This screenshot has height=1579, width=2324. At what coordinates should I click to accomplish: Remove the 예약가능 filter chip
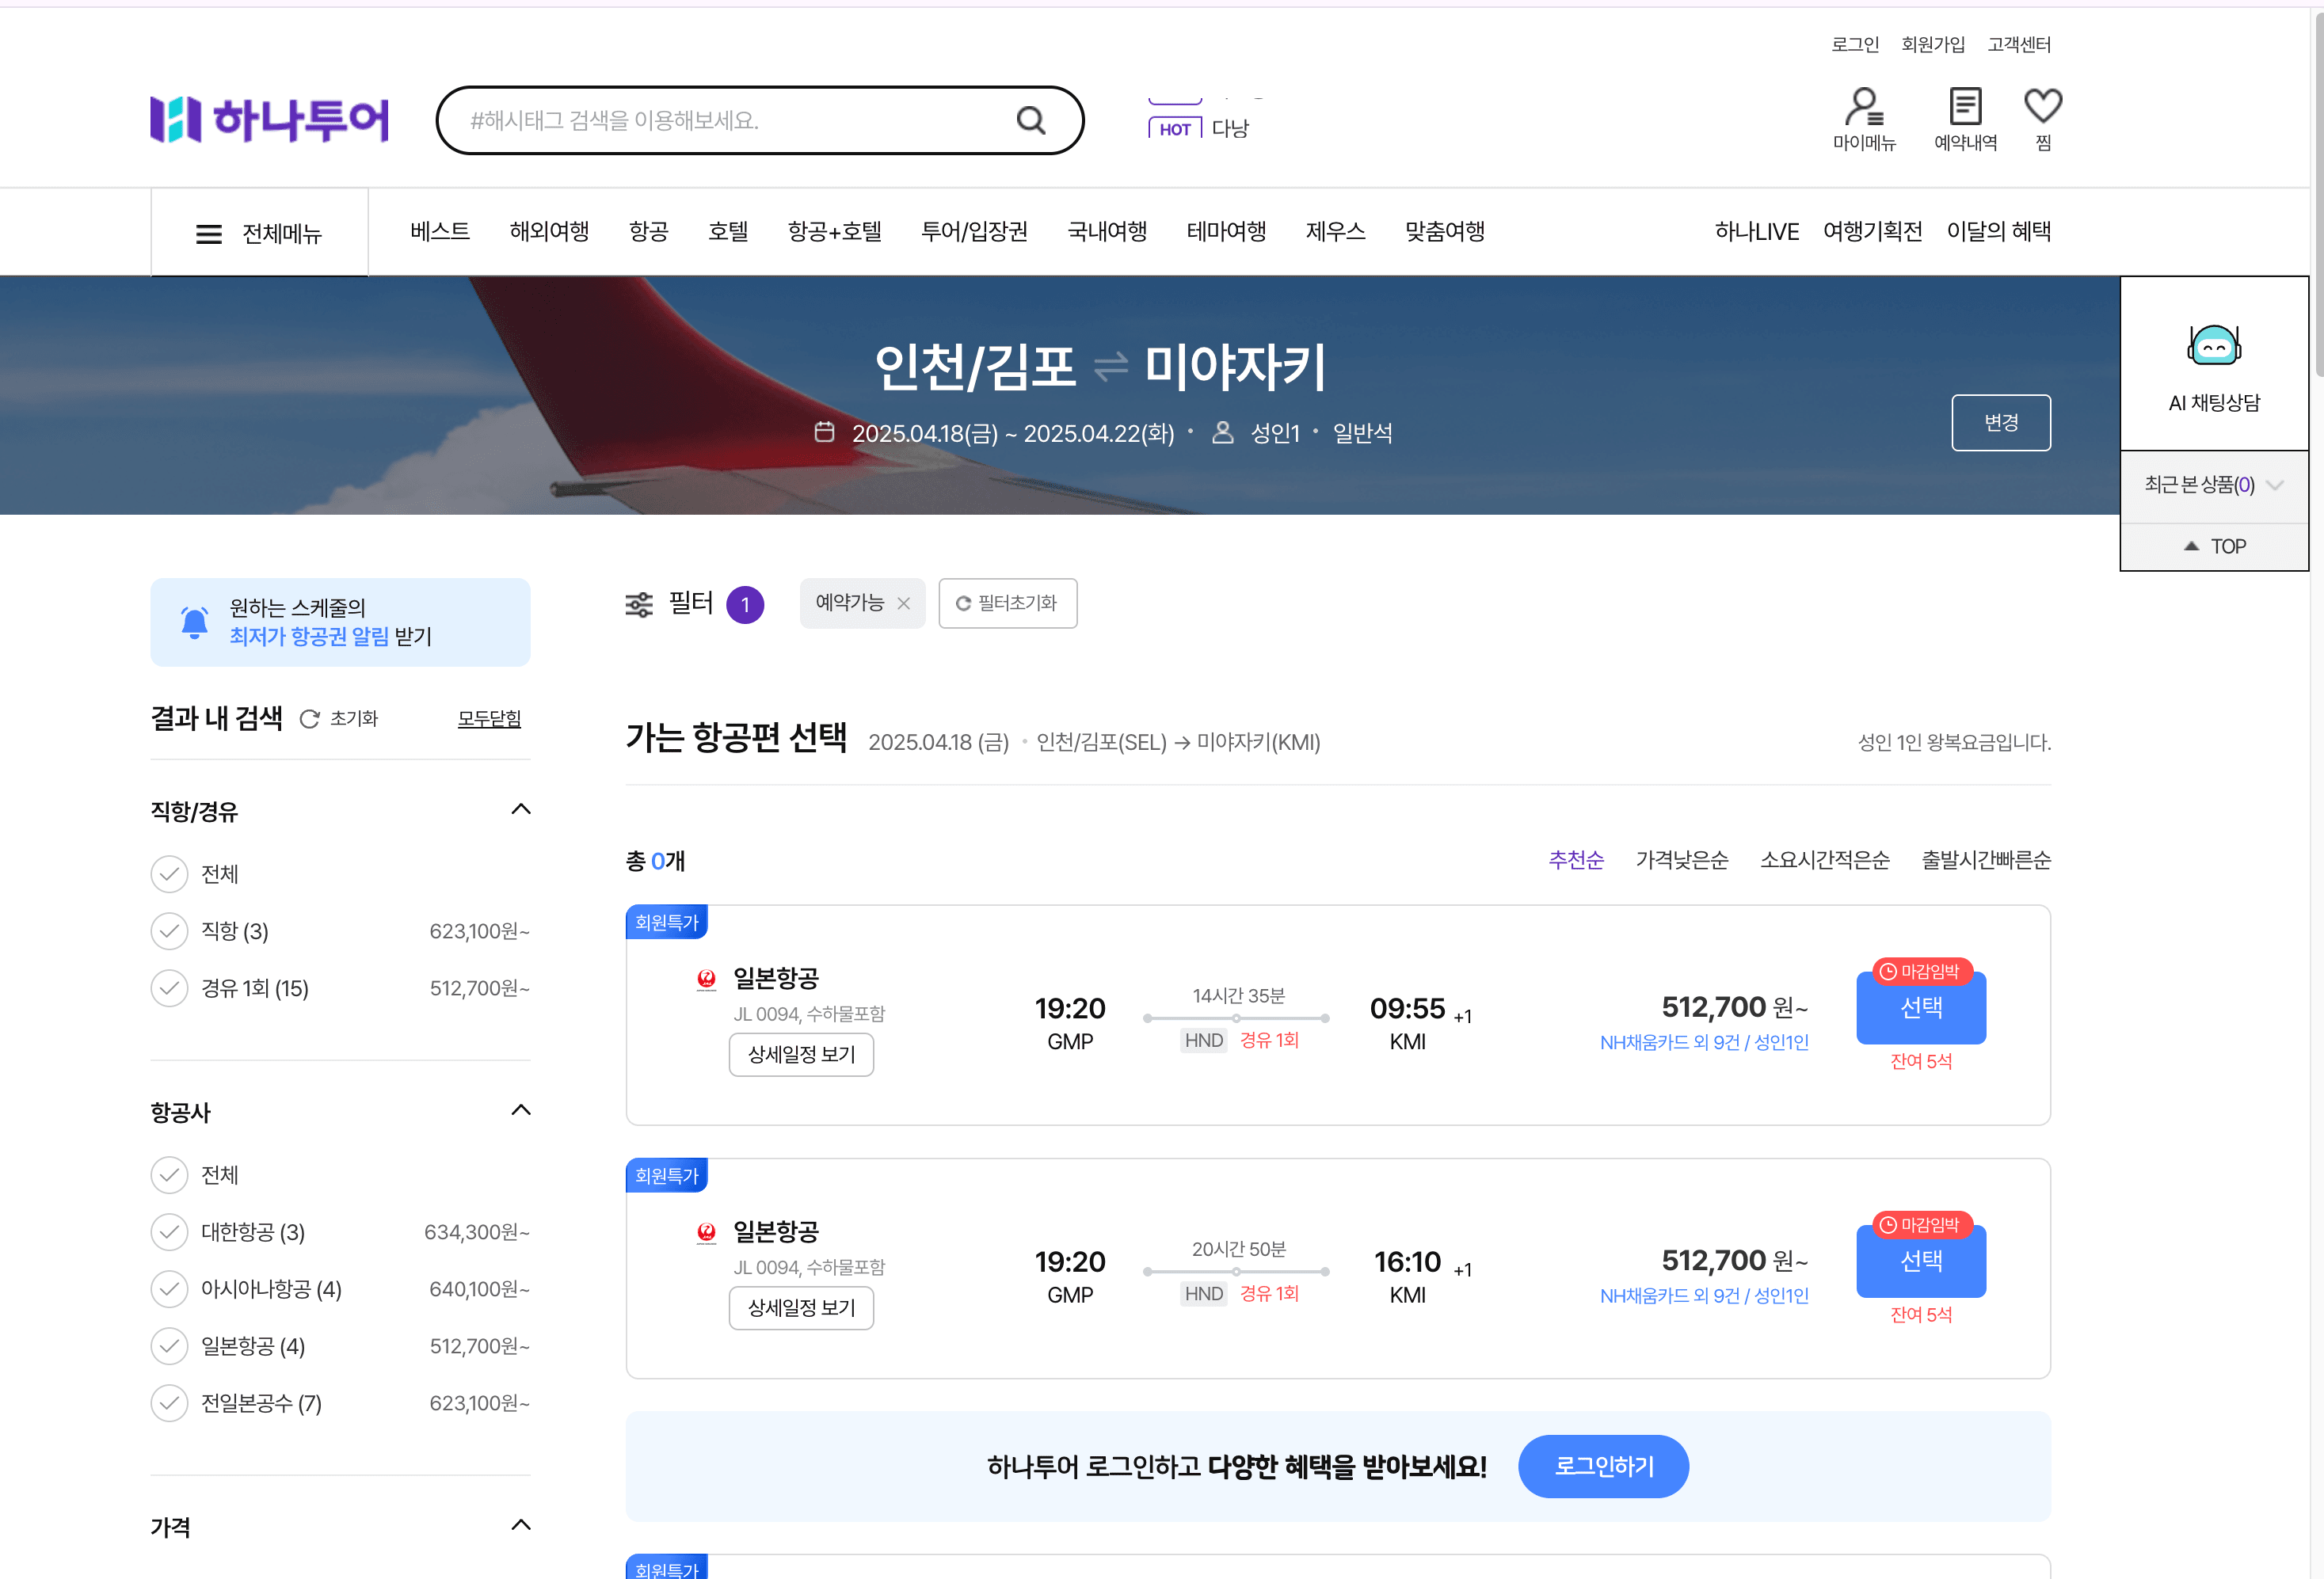(x=904, y=603)
